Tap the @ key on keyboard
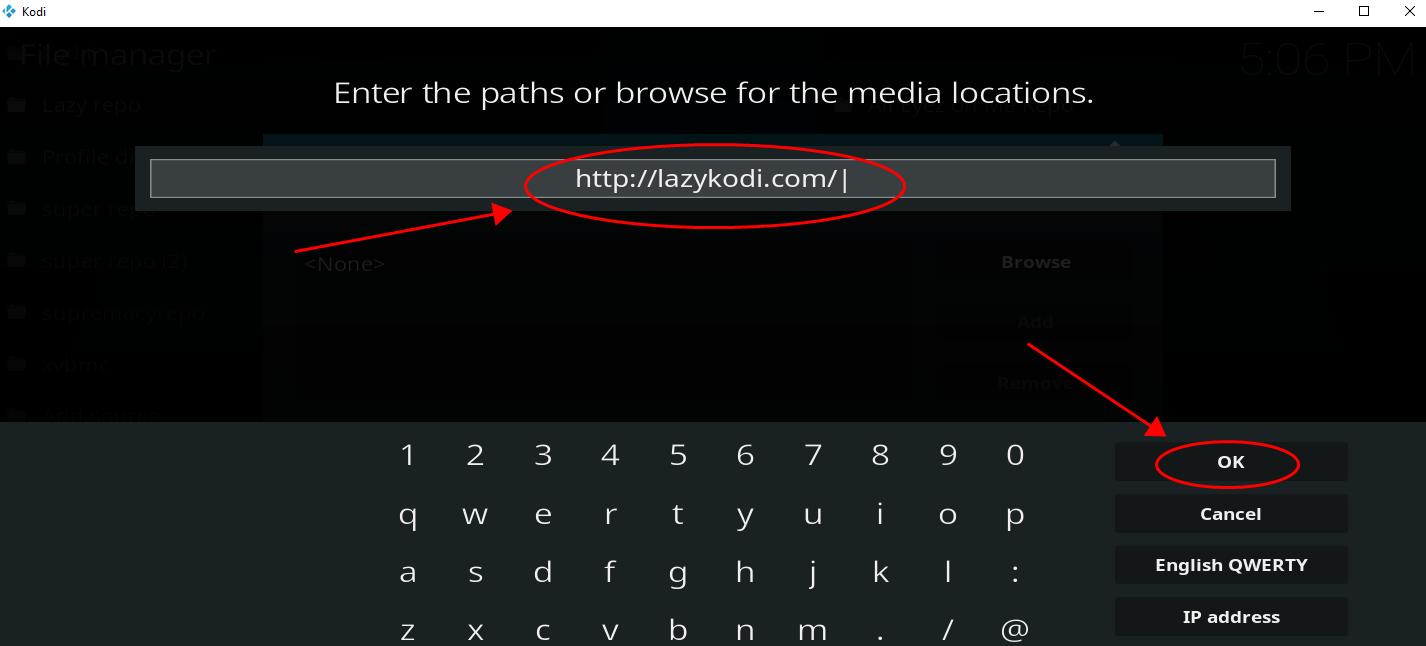 [1015, 630]
